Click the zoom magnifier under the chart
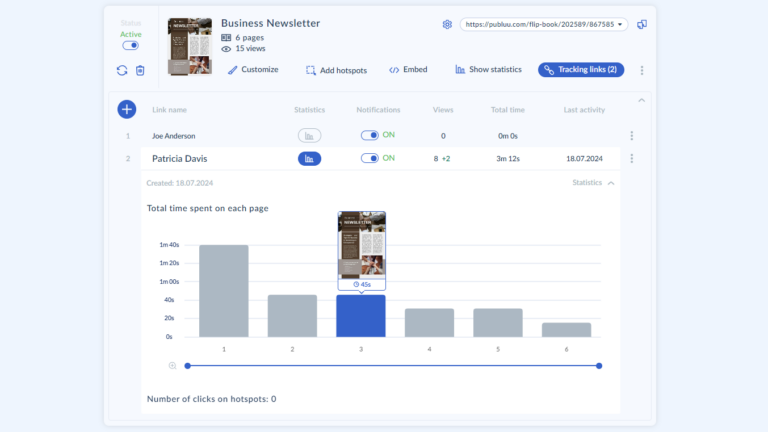Image resolution: width=768 pixels, height=432 pixels. (172, 366)
